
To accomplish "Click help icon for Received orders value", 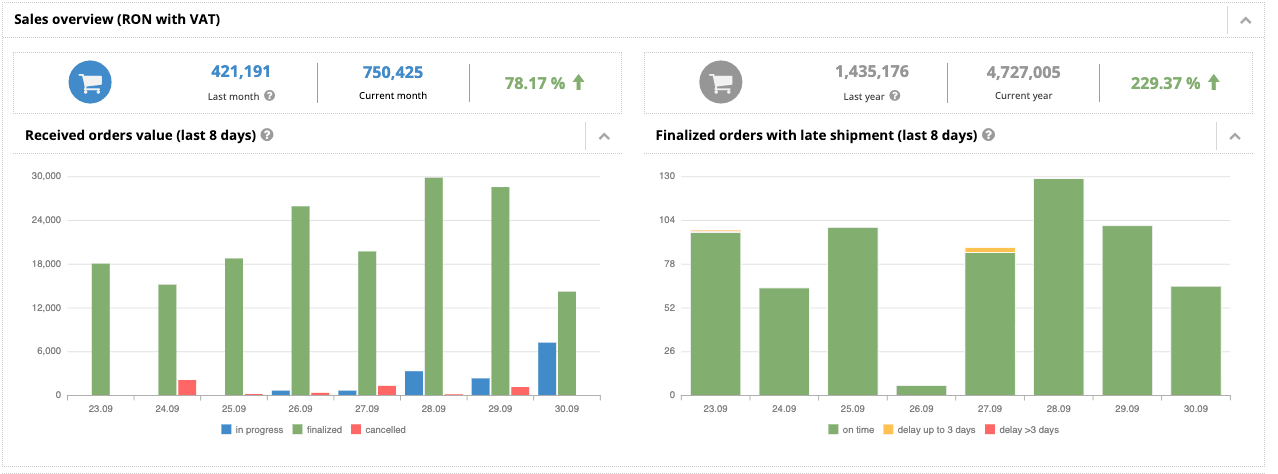I will click(267, 136).
